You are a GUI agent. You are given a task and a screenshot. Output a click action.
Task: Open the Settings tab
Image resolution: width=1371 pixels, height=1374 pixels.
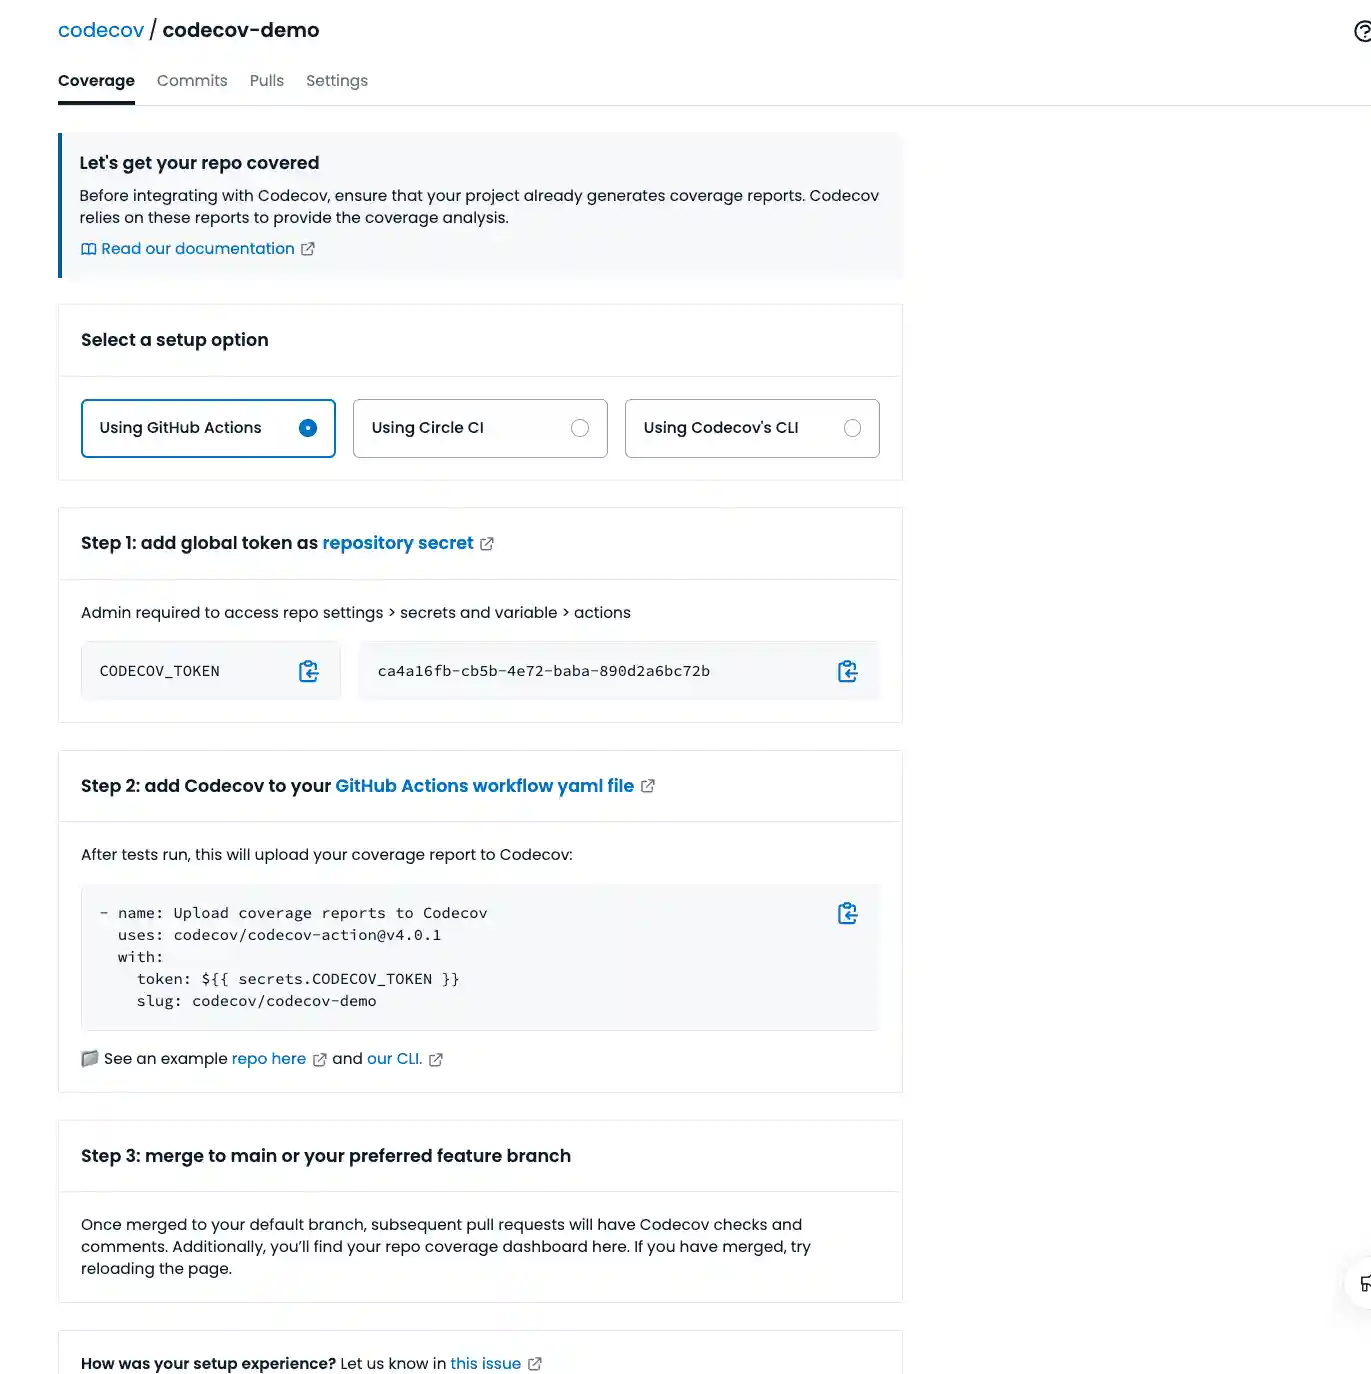point(336,80)
